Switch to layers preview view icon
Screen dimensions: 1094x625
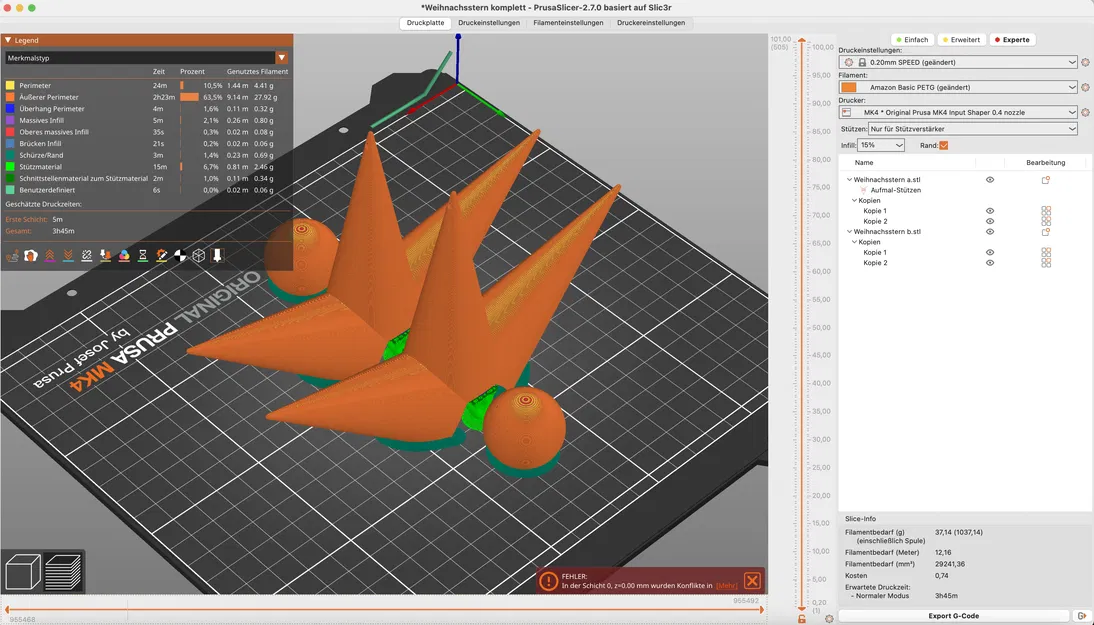click(x=63, y=572)
